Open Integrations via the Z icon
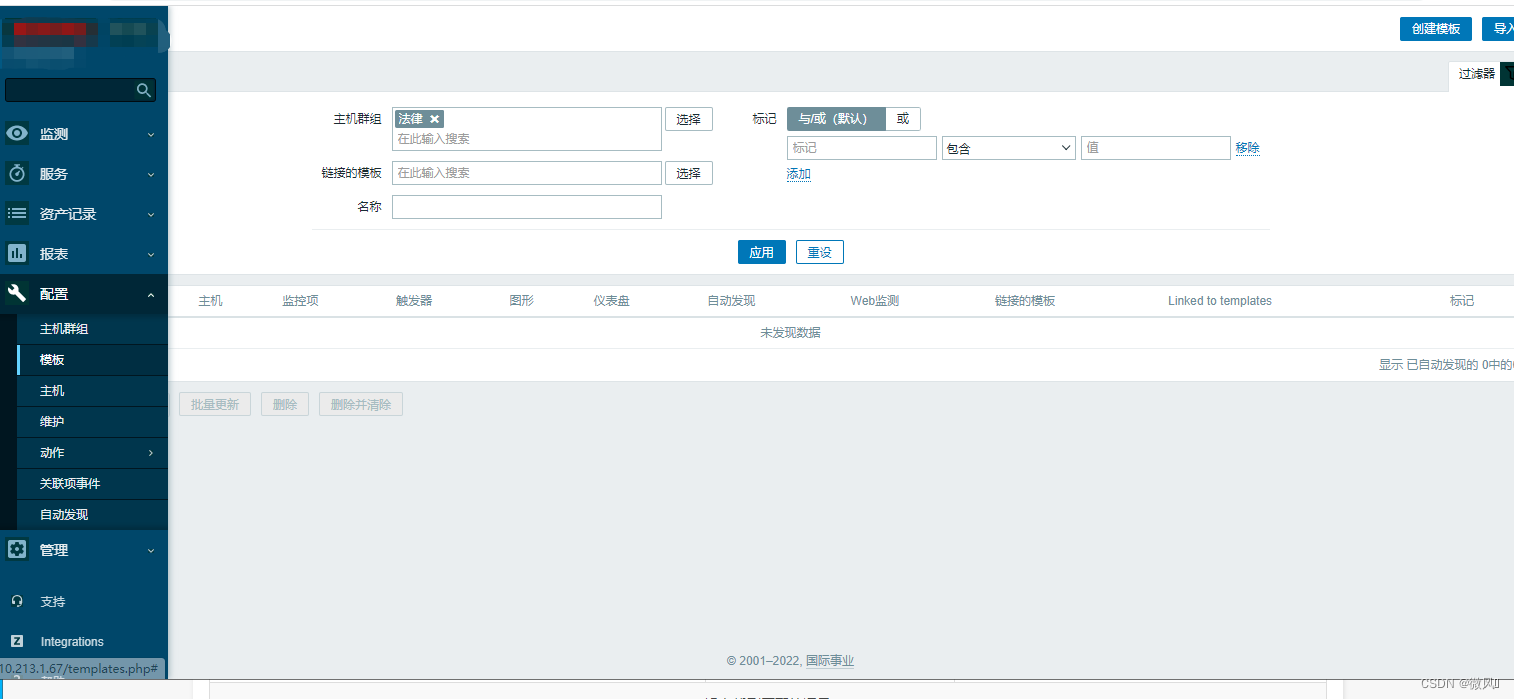Viewport: 1514px width, 699px height. coord(16,641)
